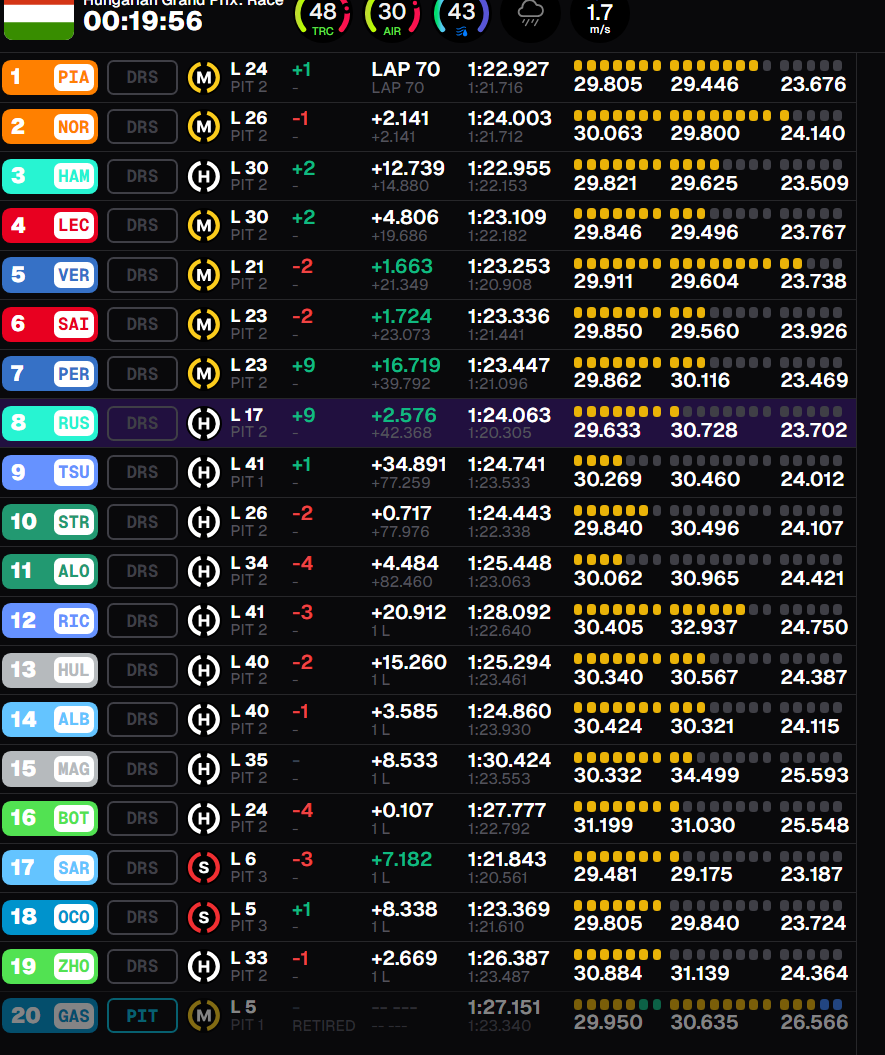Screen dimensions: 885x1055
Task: Select the position 8 RUS driver tag
Action: pos(50,423)
